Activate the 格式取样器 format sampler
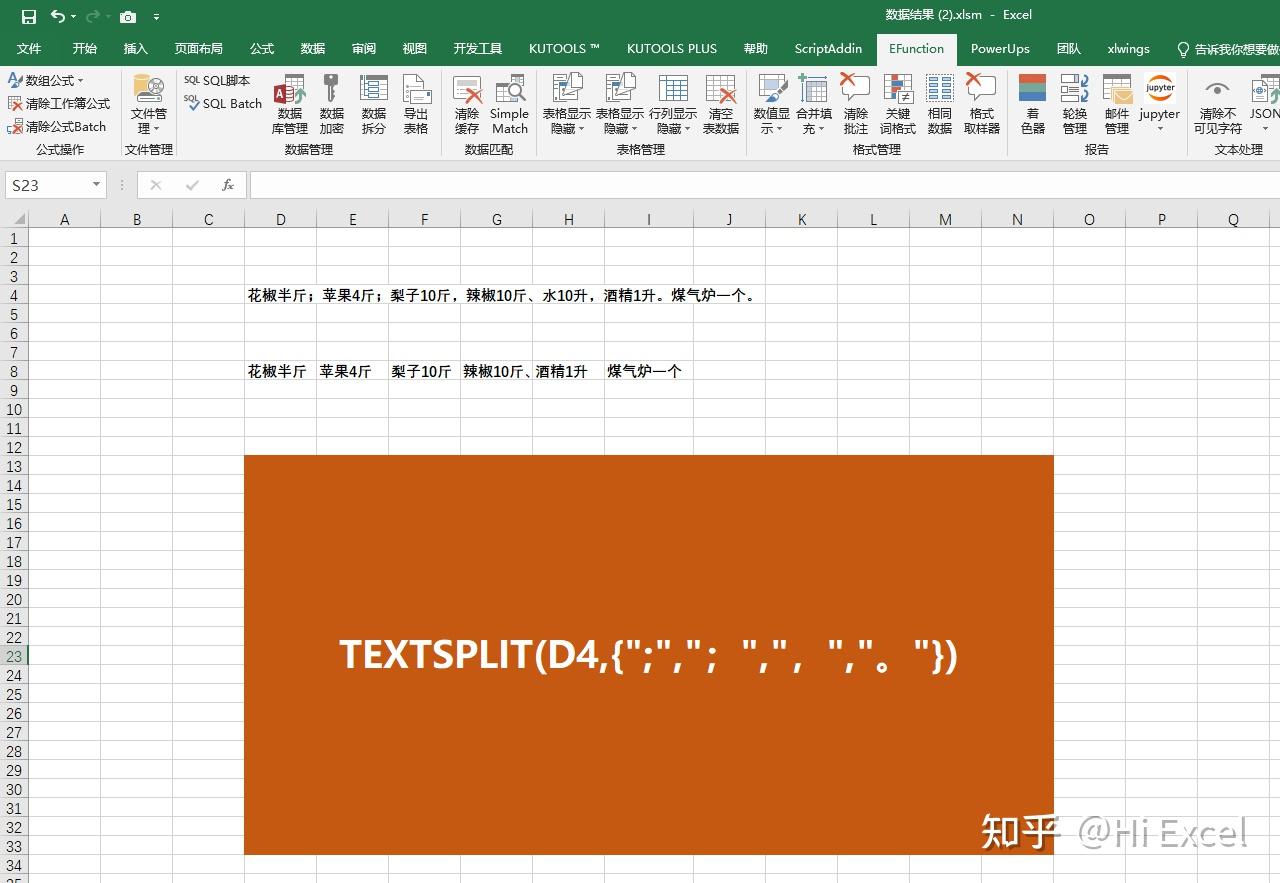Image resolution: width=1280 pixels, height=883 pixels. 981,103
